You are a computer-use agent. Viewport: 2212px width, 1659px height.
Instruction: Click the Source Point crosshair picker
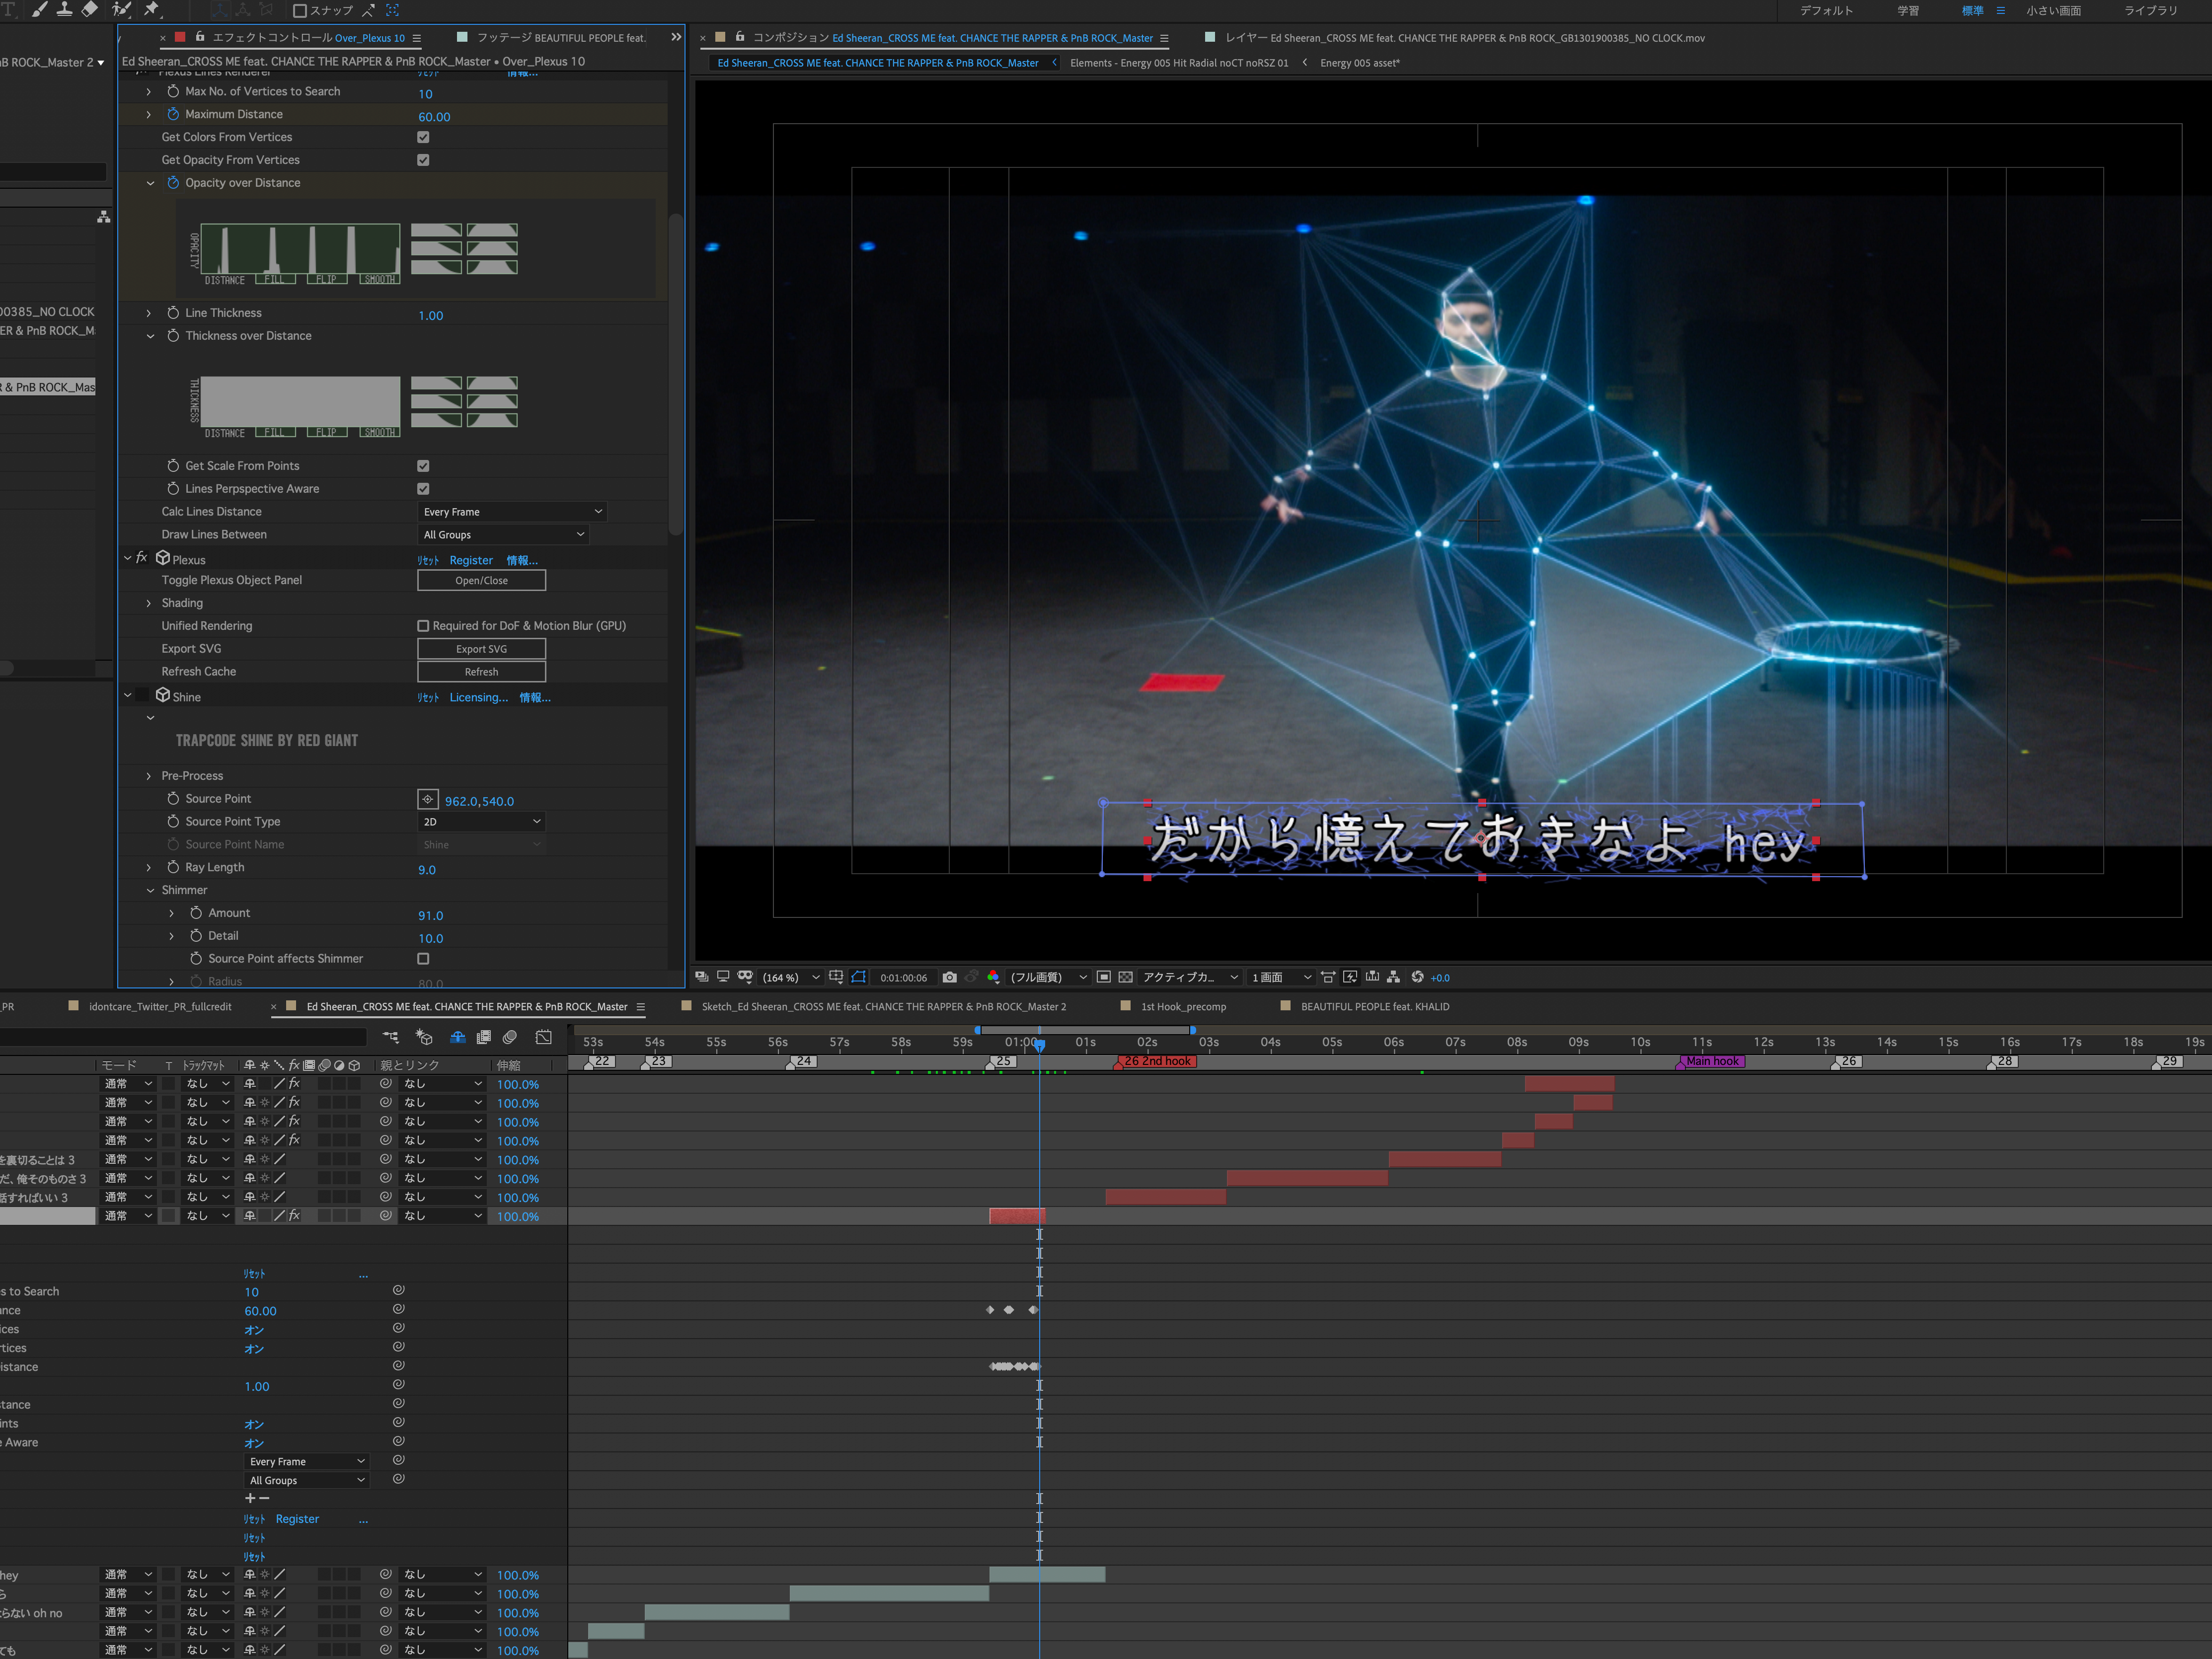(x=427, y=799)
